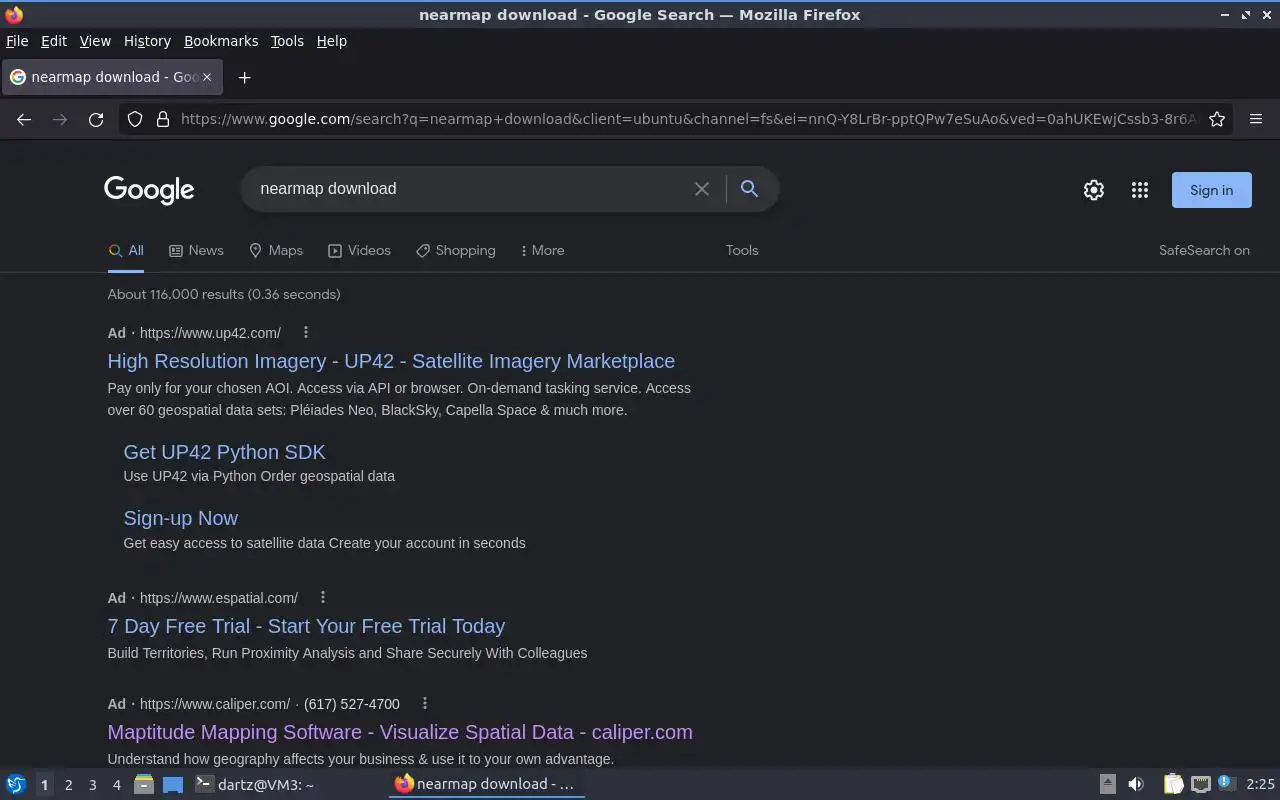Click the taskbar clock showing 2:25
1280x800 pixels.
[1260, 784]
